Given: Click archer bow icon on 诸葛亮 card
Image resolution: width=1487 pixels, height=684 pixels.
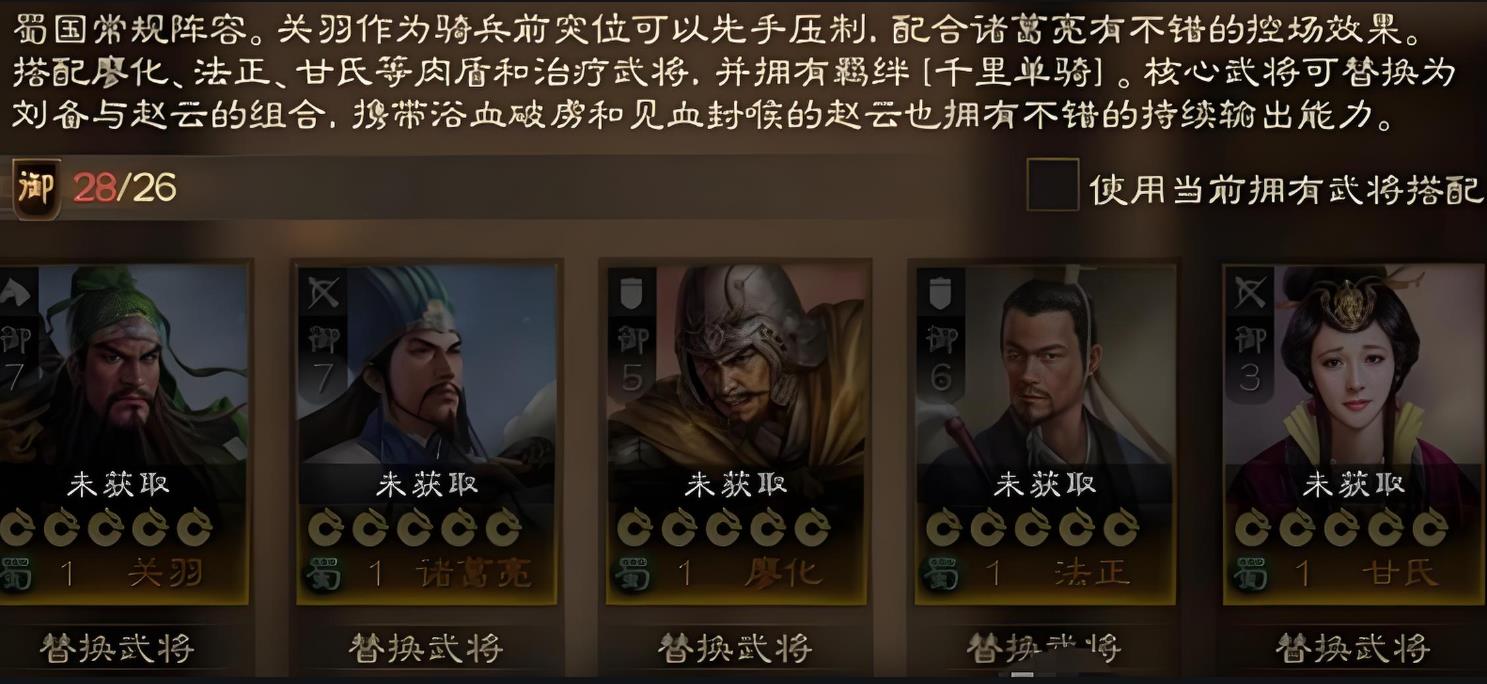Looking at the screenshot, I should point(323,292).
